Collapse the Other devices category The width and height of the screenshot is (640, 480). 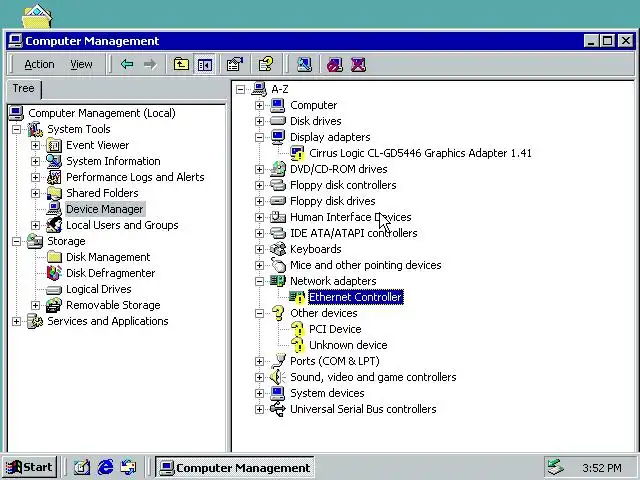(259, 313)
